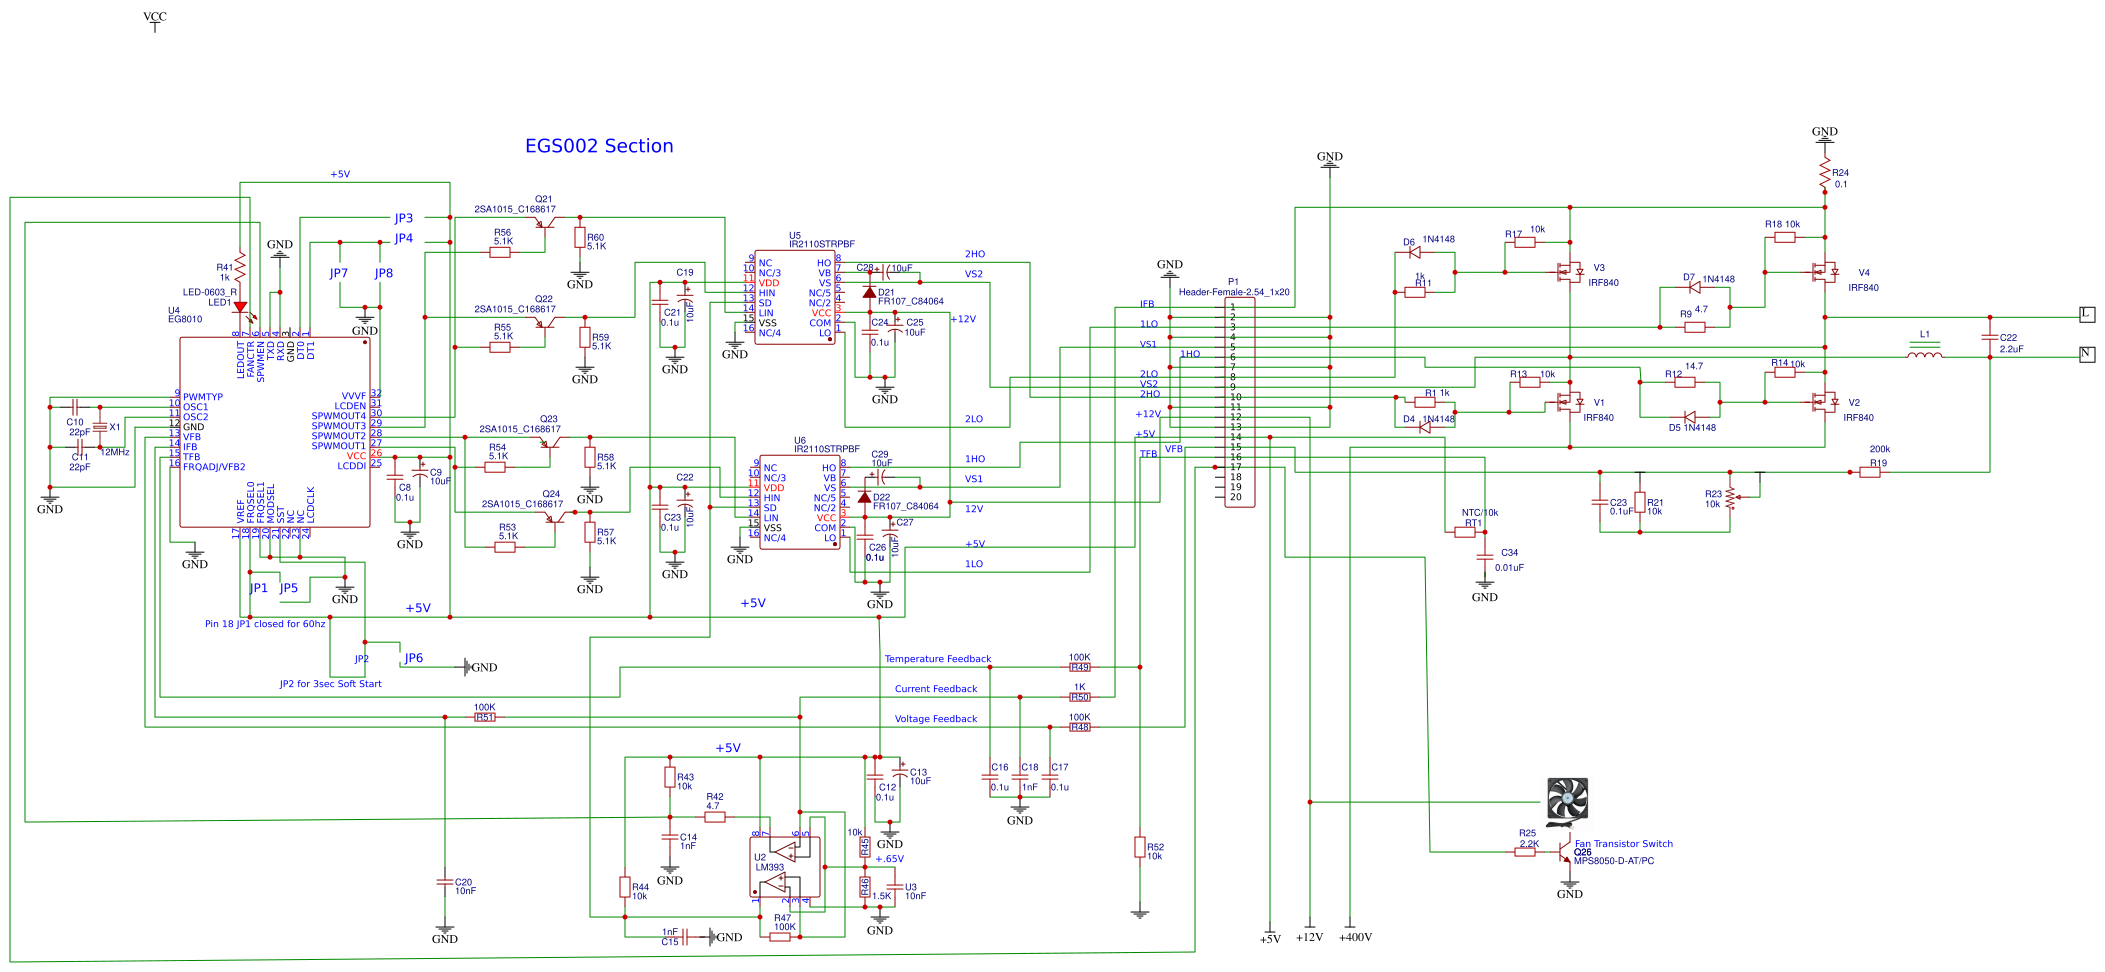Click the Fan Transistor Switch label
The width and height of the screenshot is (2105, 972).
tap(1623, 843)
